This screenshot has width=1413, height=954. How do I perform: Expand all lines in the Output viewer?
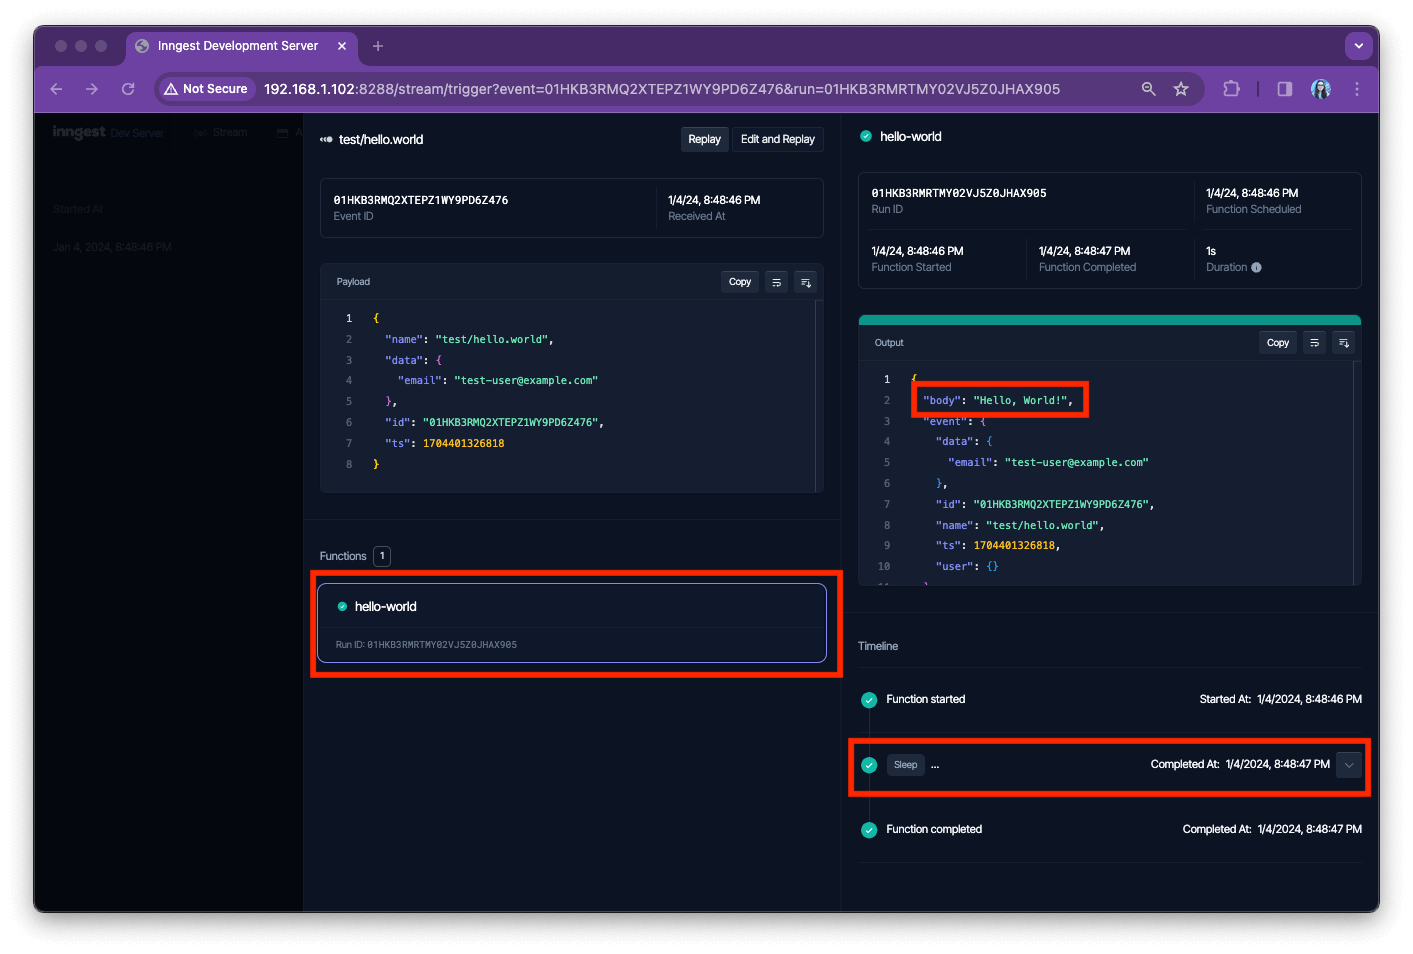(1343, 342)
